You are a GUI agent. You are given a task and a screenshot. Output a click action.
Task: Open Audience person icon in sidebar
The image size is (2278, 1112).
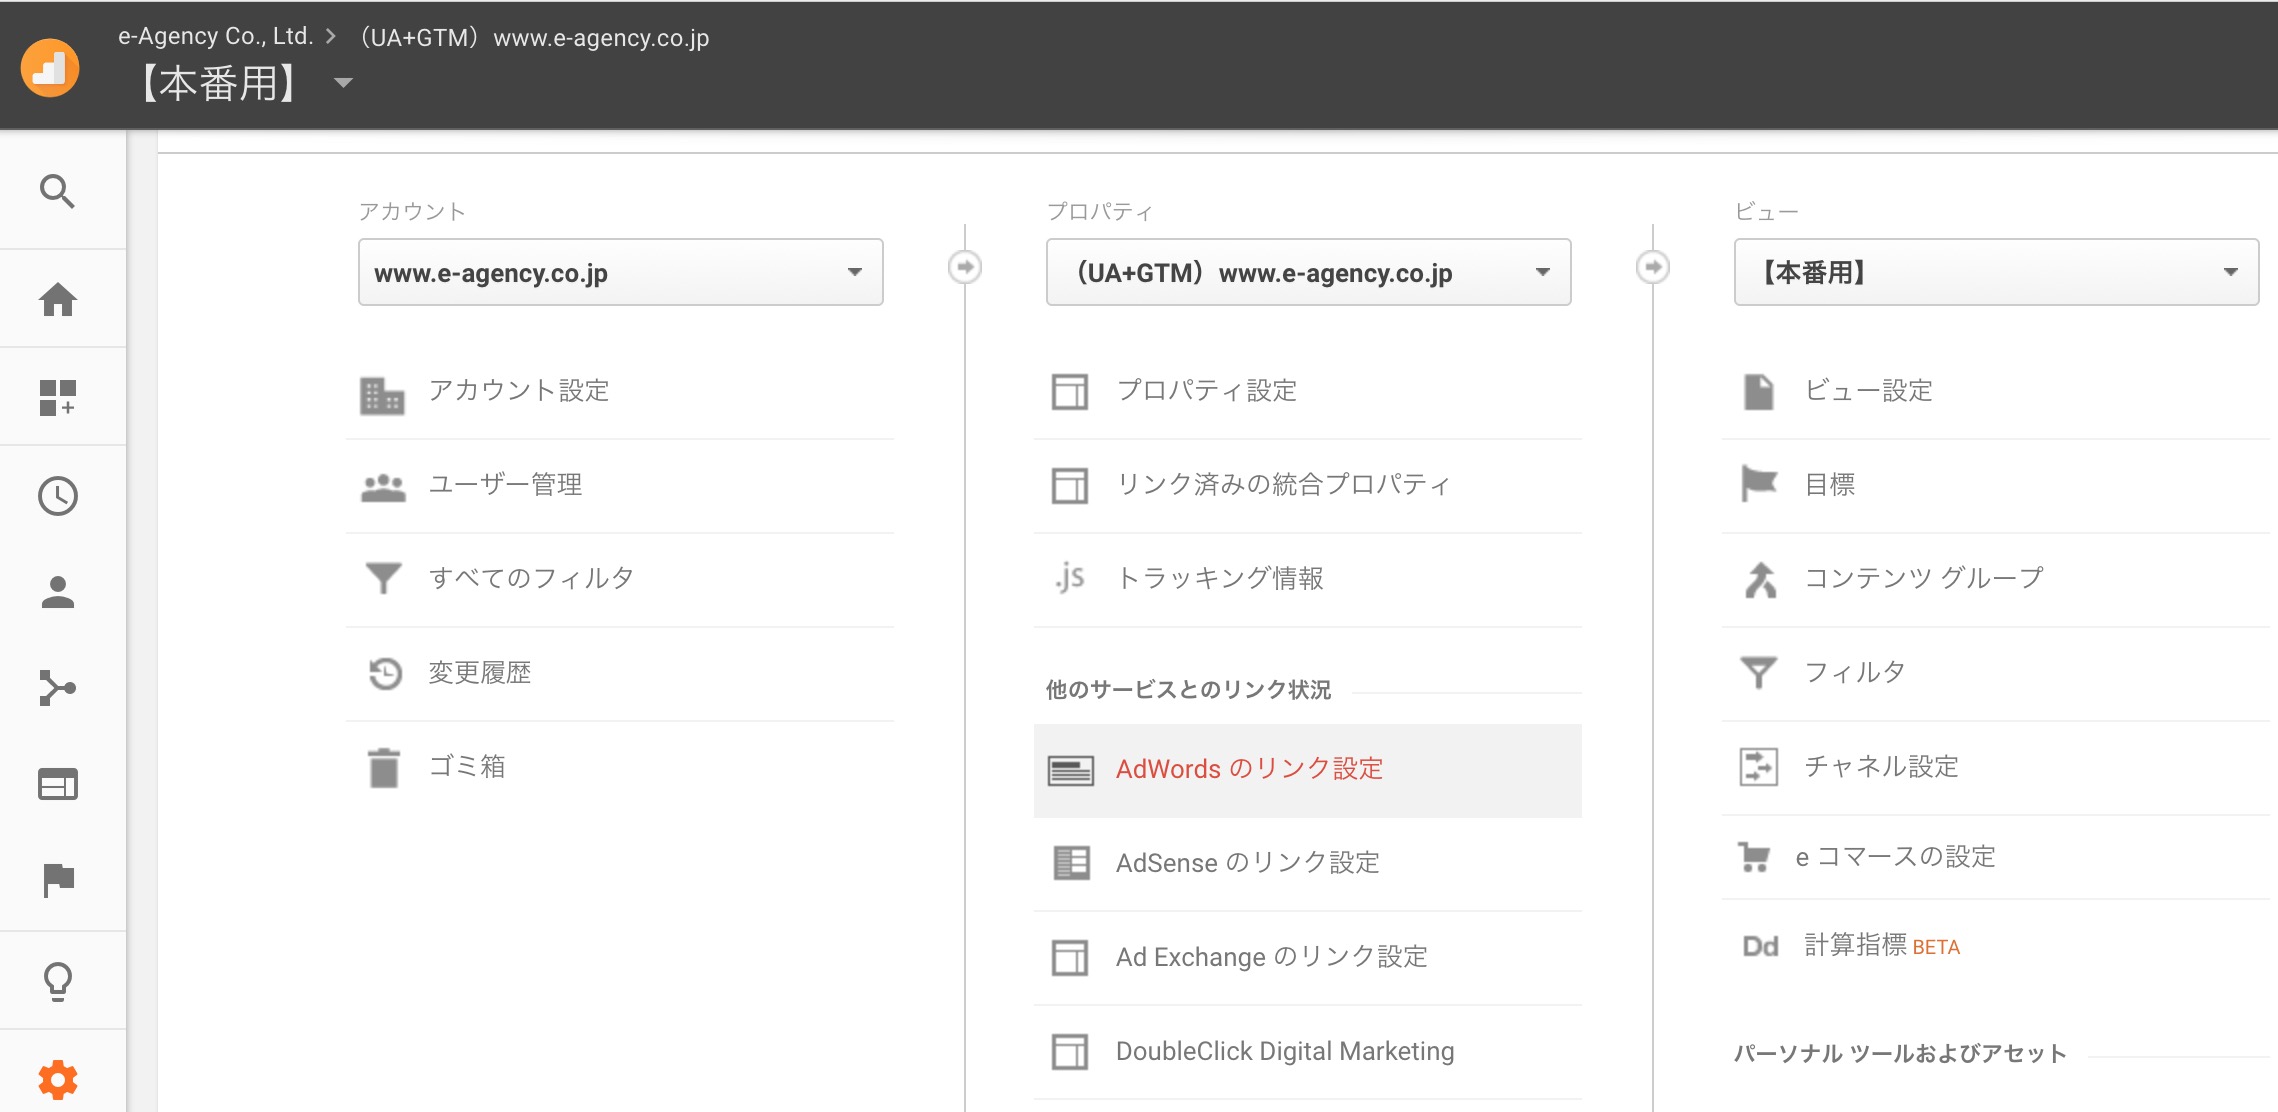[58, 592]
